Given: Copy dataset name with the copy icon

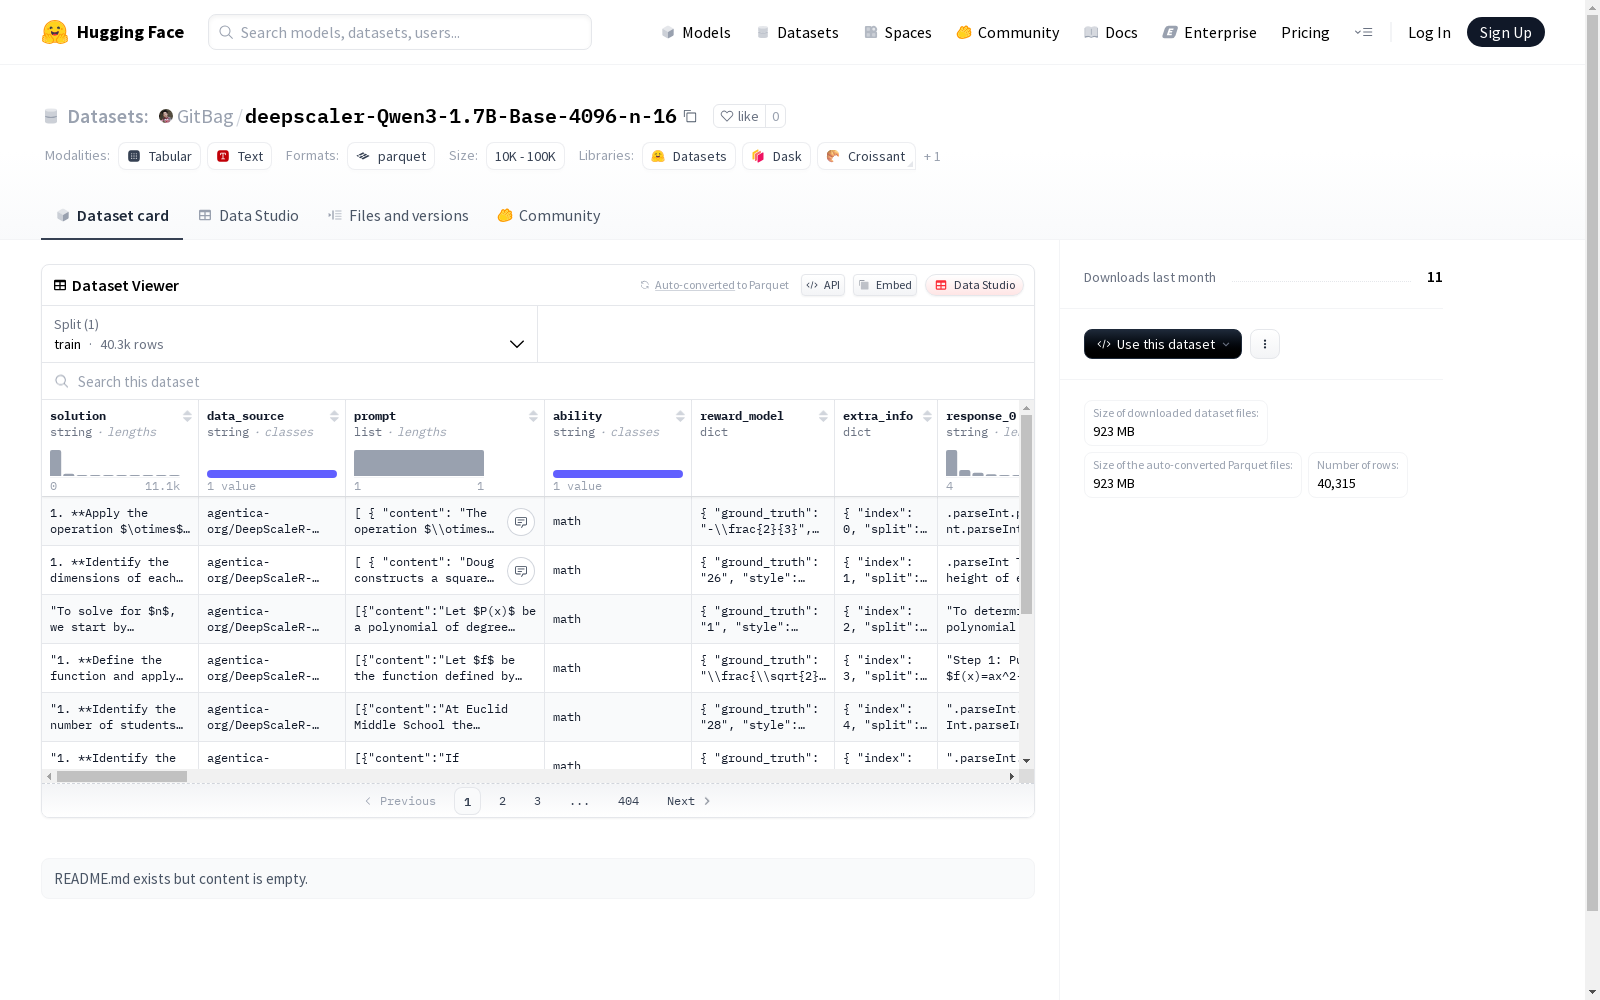Looking at the screenshot, I should tap(690, 116).
